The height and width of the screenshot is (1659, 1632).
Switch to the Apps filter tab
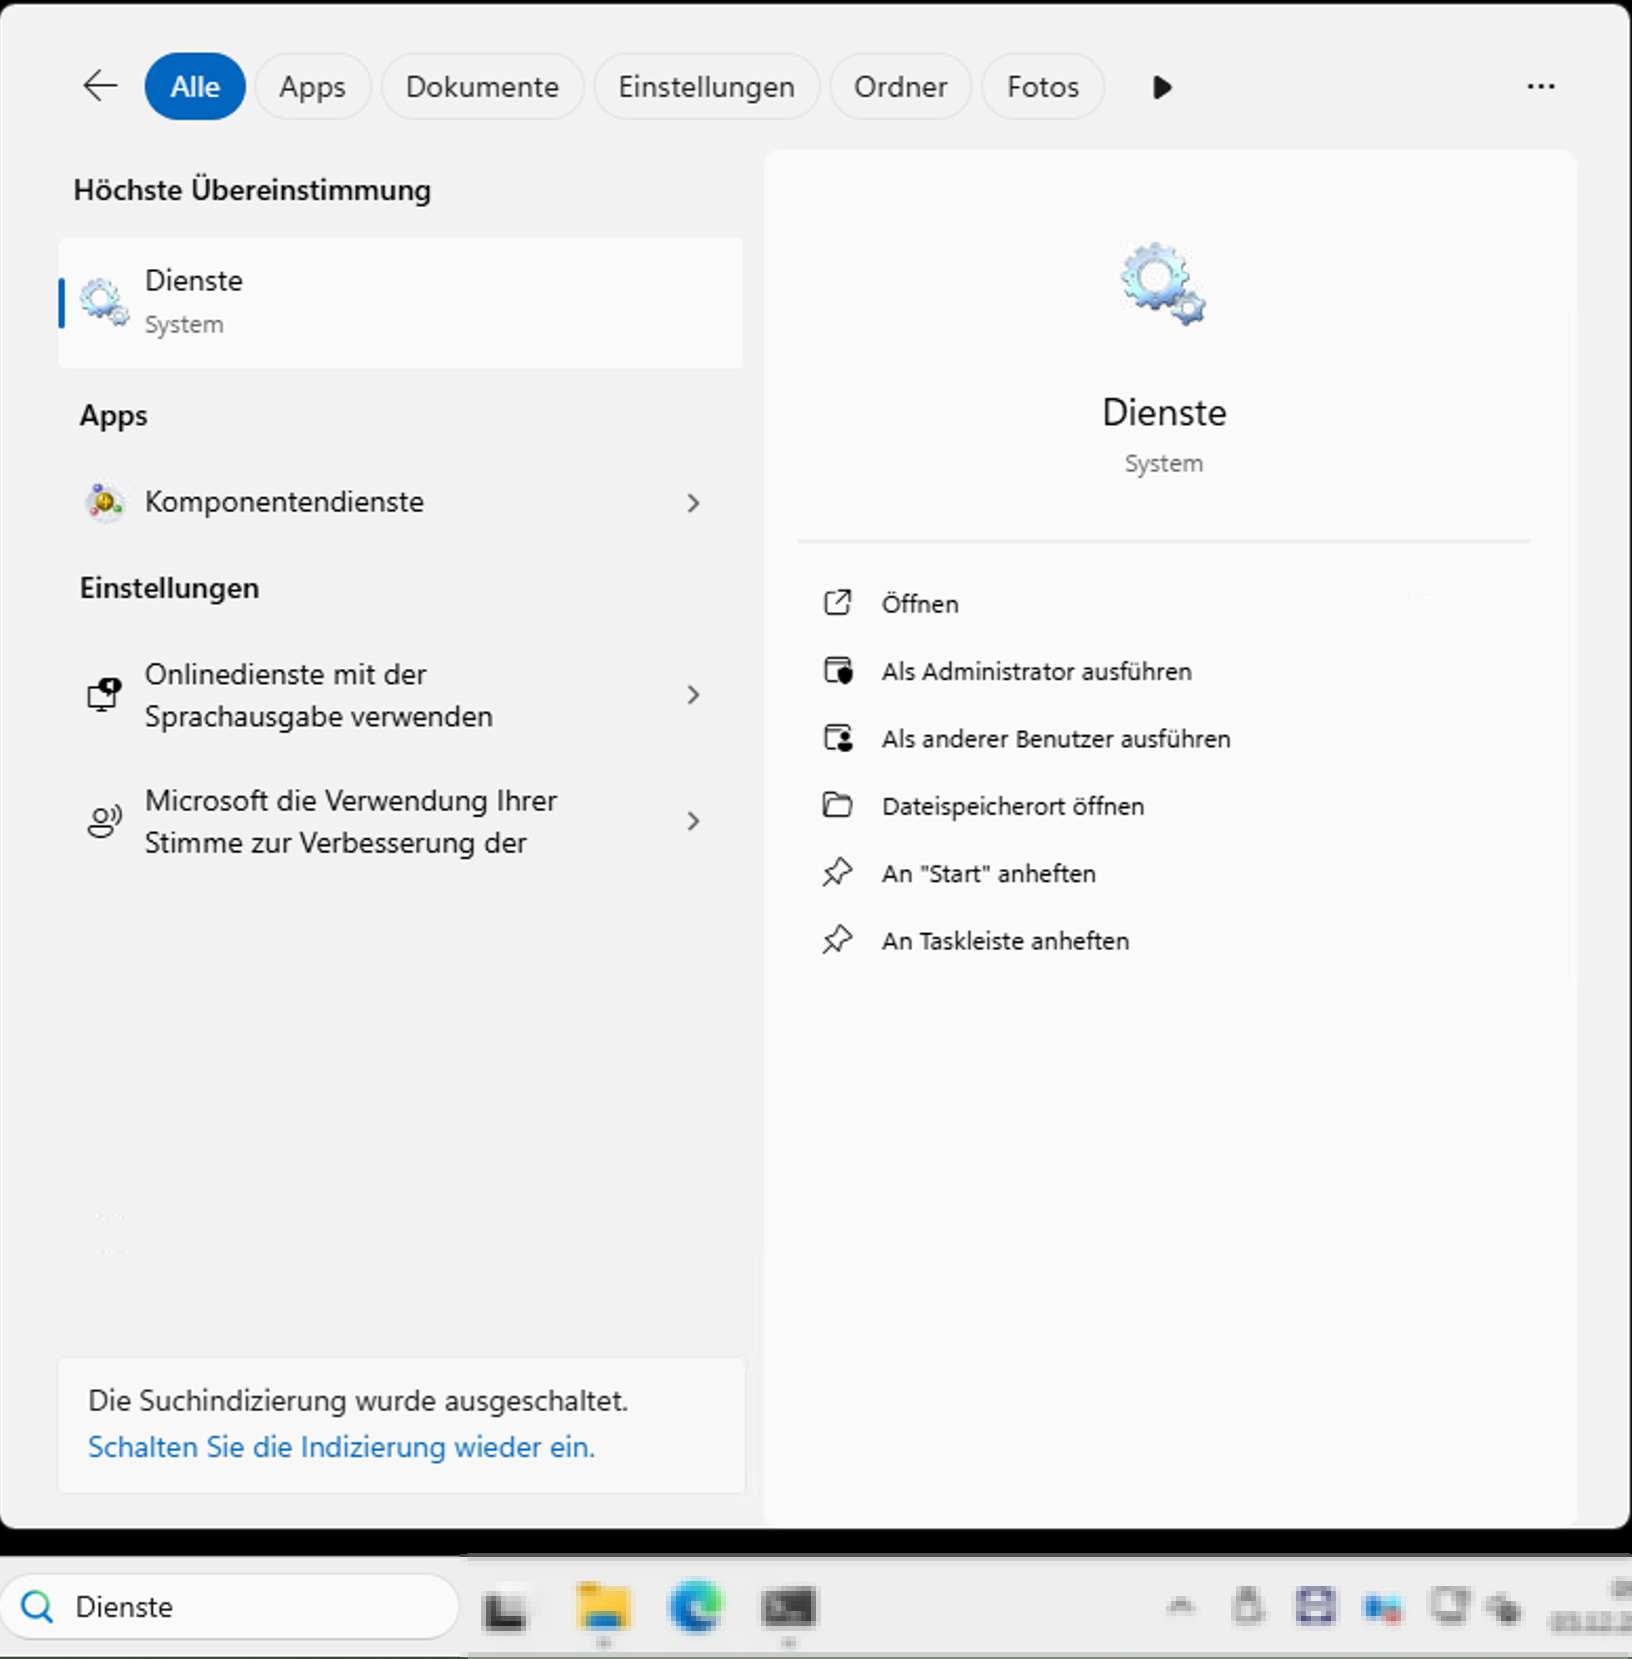tap(312, 87)
